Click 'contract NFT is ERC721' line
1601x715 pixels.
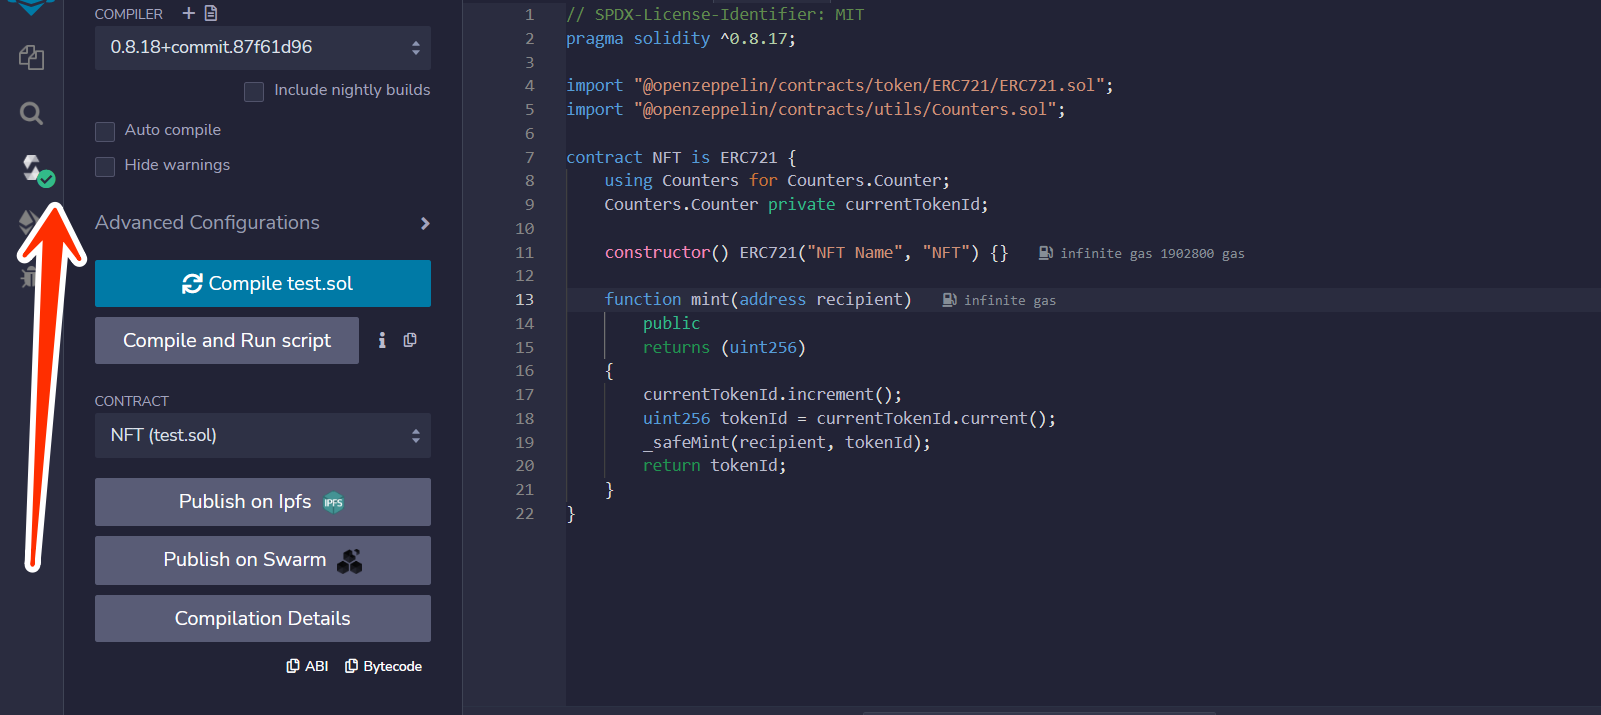[681, 157]
